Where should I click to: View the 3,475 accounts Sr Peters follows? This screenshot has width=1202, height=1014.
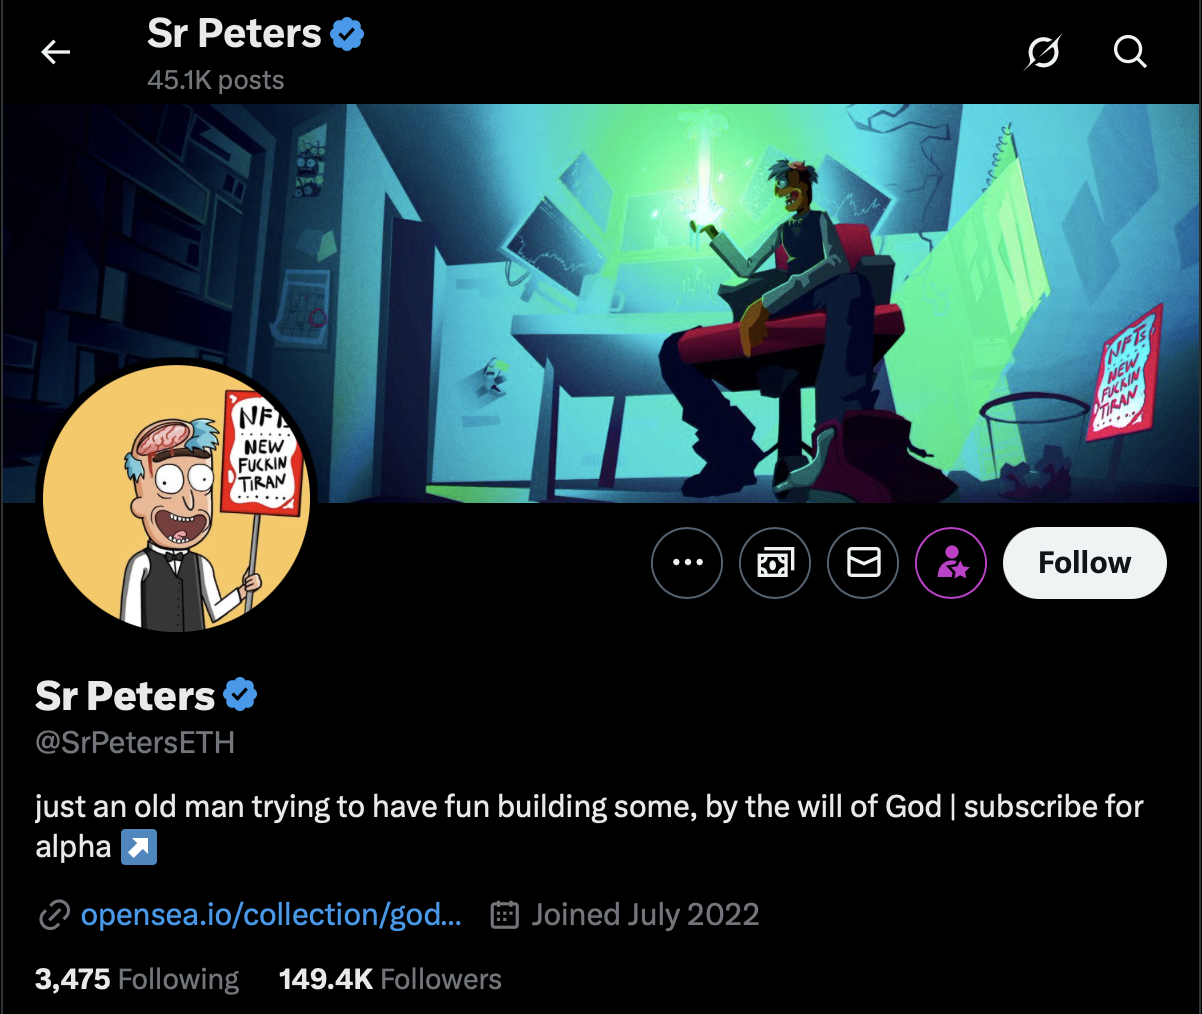click(x=137, y=978)
